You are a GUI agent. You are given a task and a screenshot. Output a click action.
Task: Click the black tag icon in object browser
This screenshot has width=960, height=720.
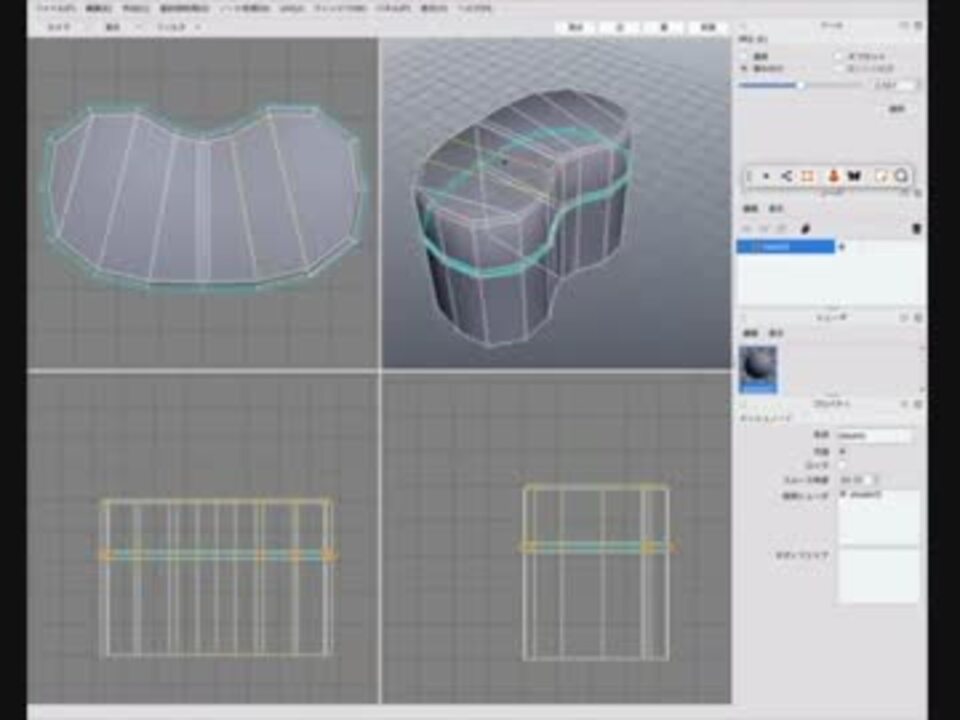point(806,229)
